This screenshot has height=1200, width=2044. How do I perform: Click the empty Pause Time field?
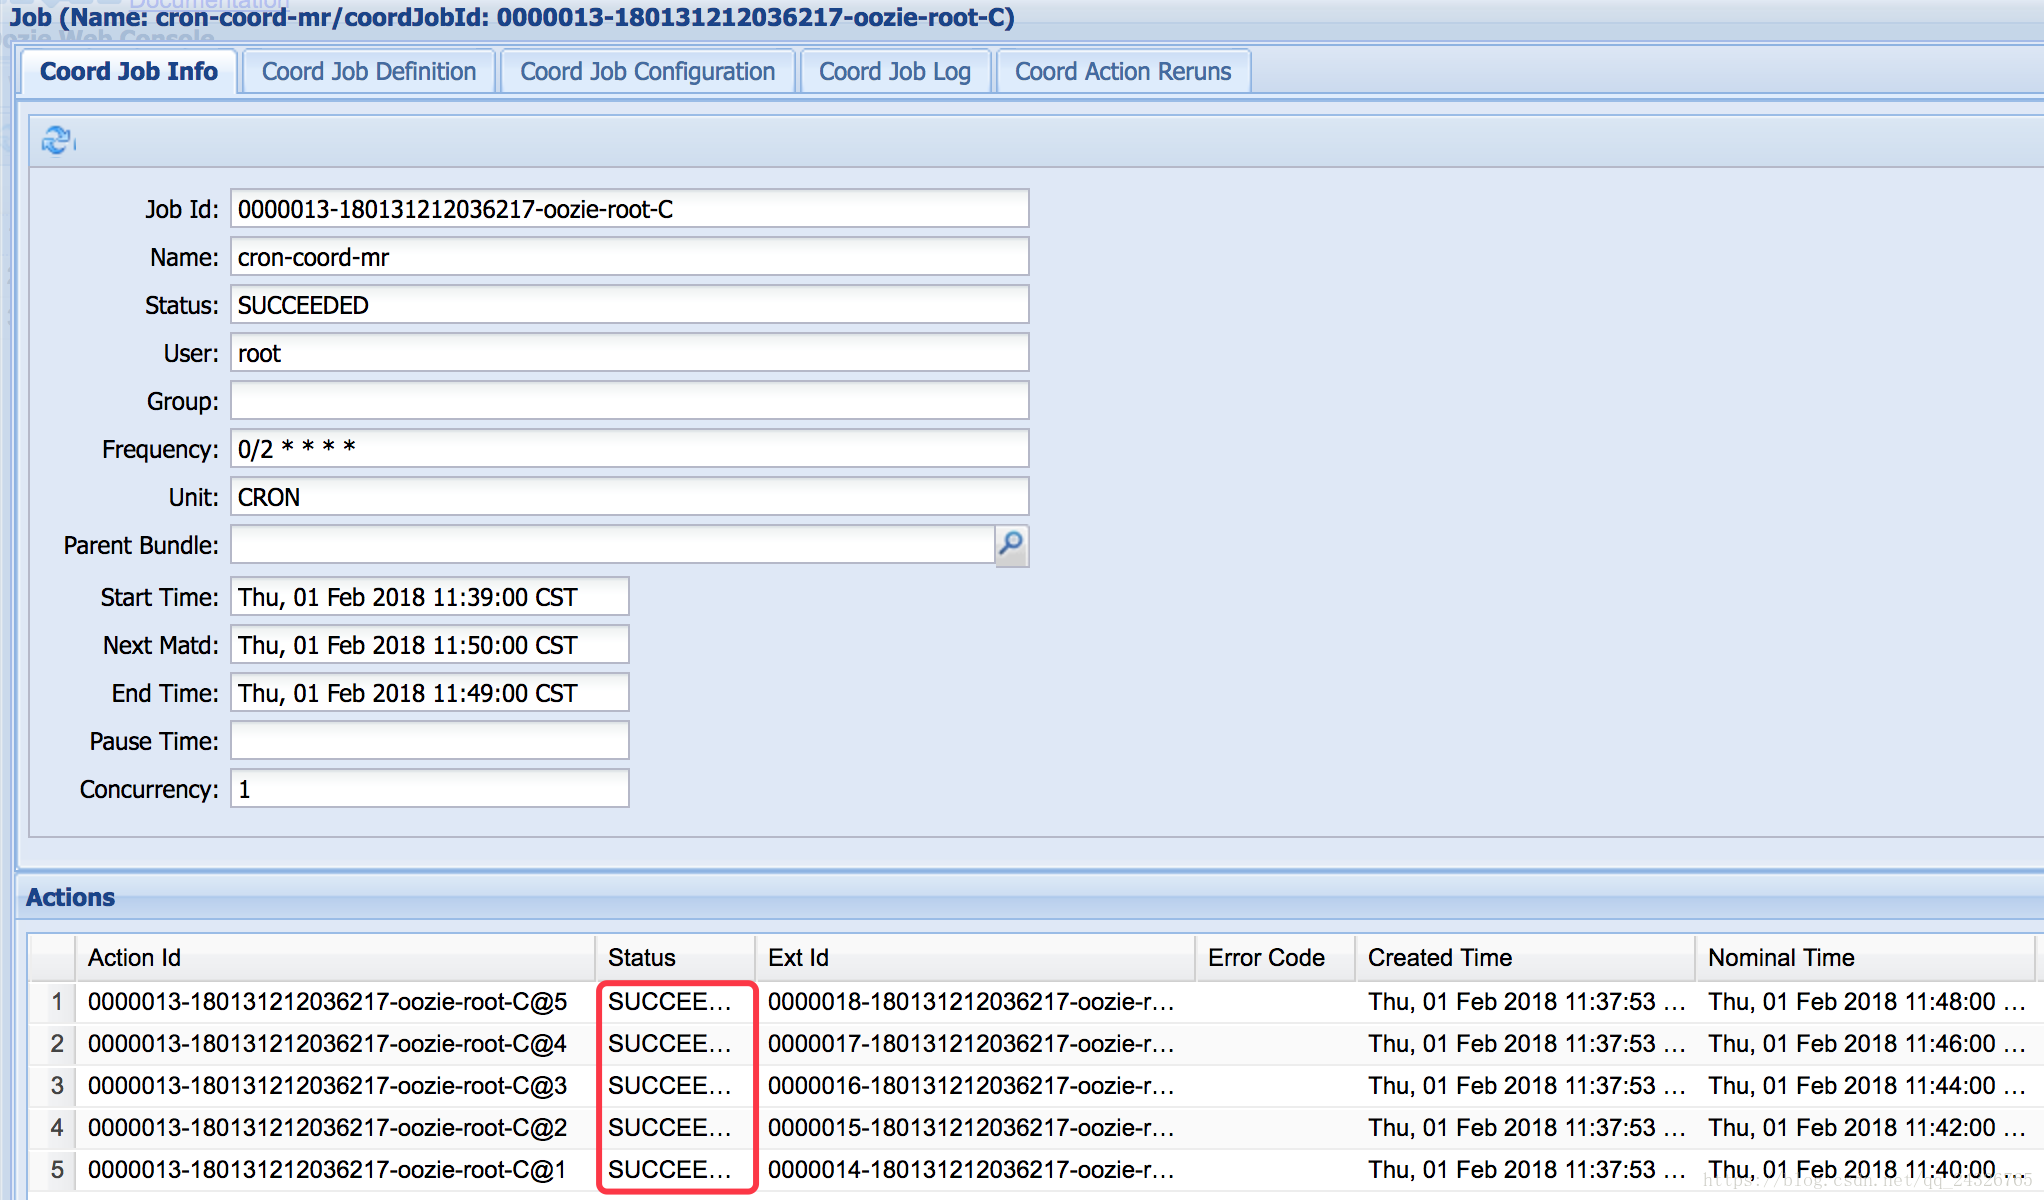430,741
